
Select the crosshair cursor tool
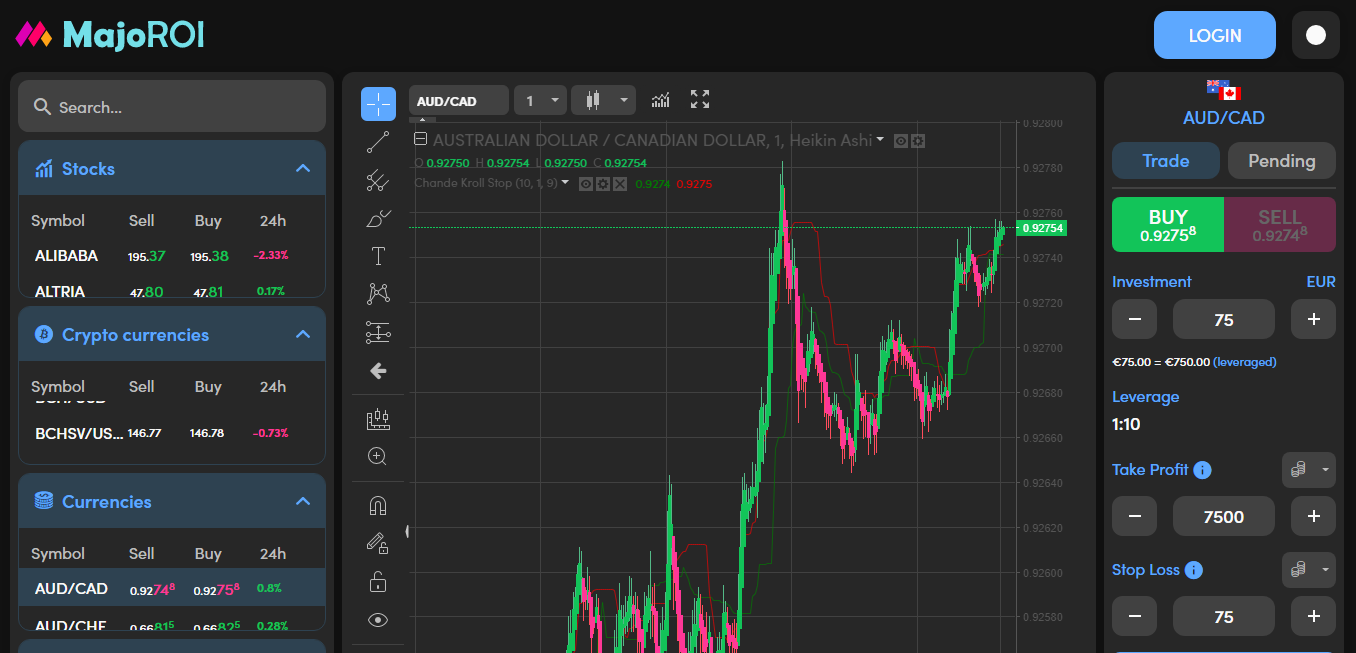tap(378, 103)
